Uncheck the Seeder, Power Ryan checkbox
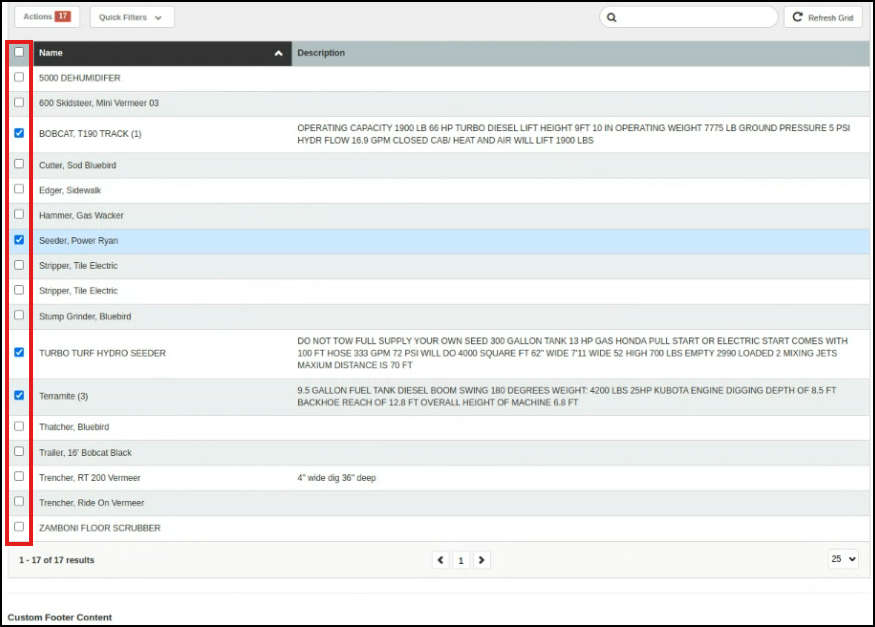This screenshot has height=627, width=875. tap(19, 240)
